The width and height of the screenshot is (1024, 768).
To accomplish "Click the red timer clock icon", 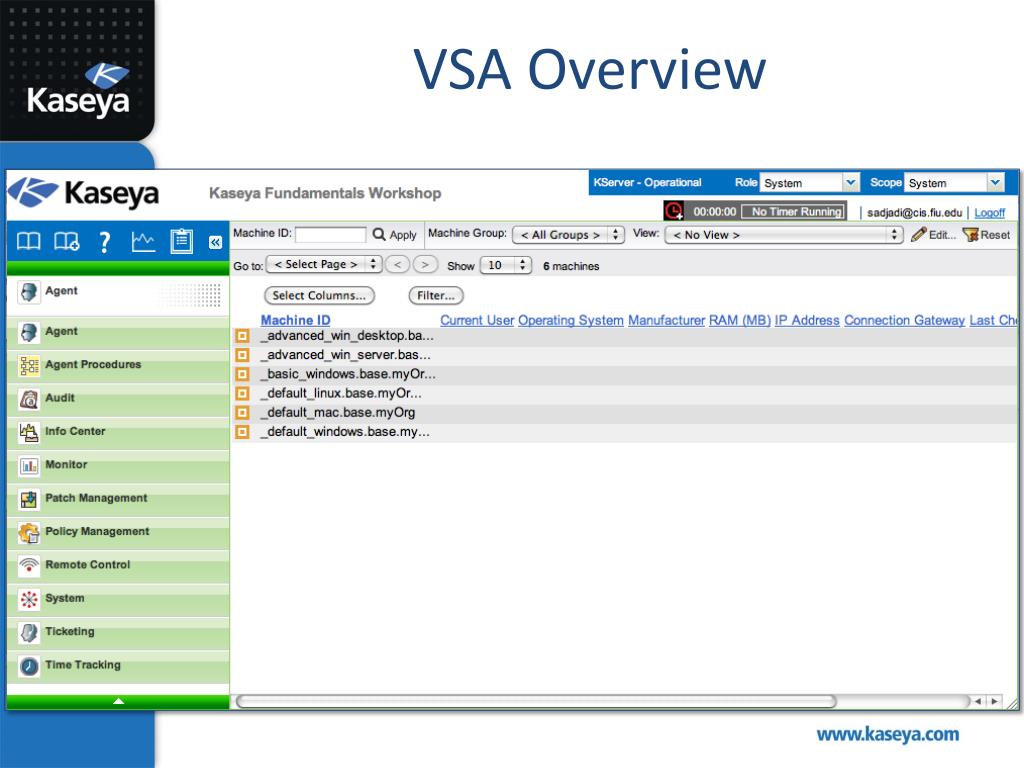I will [x=673, y=210].
